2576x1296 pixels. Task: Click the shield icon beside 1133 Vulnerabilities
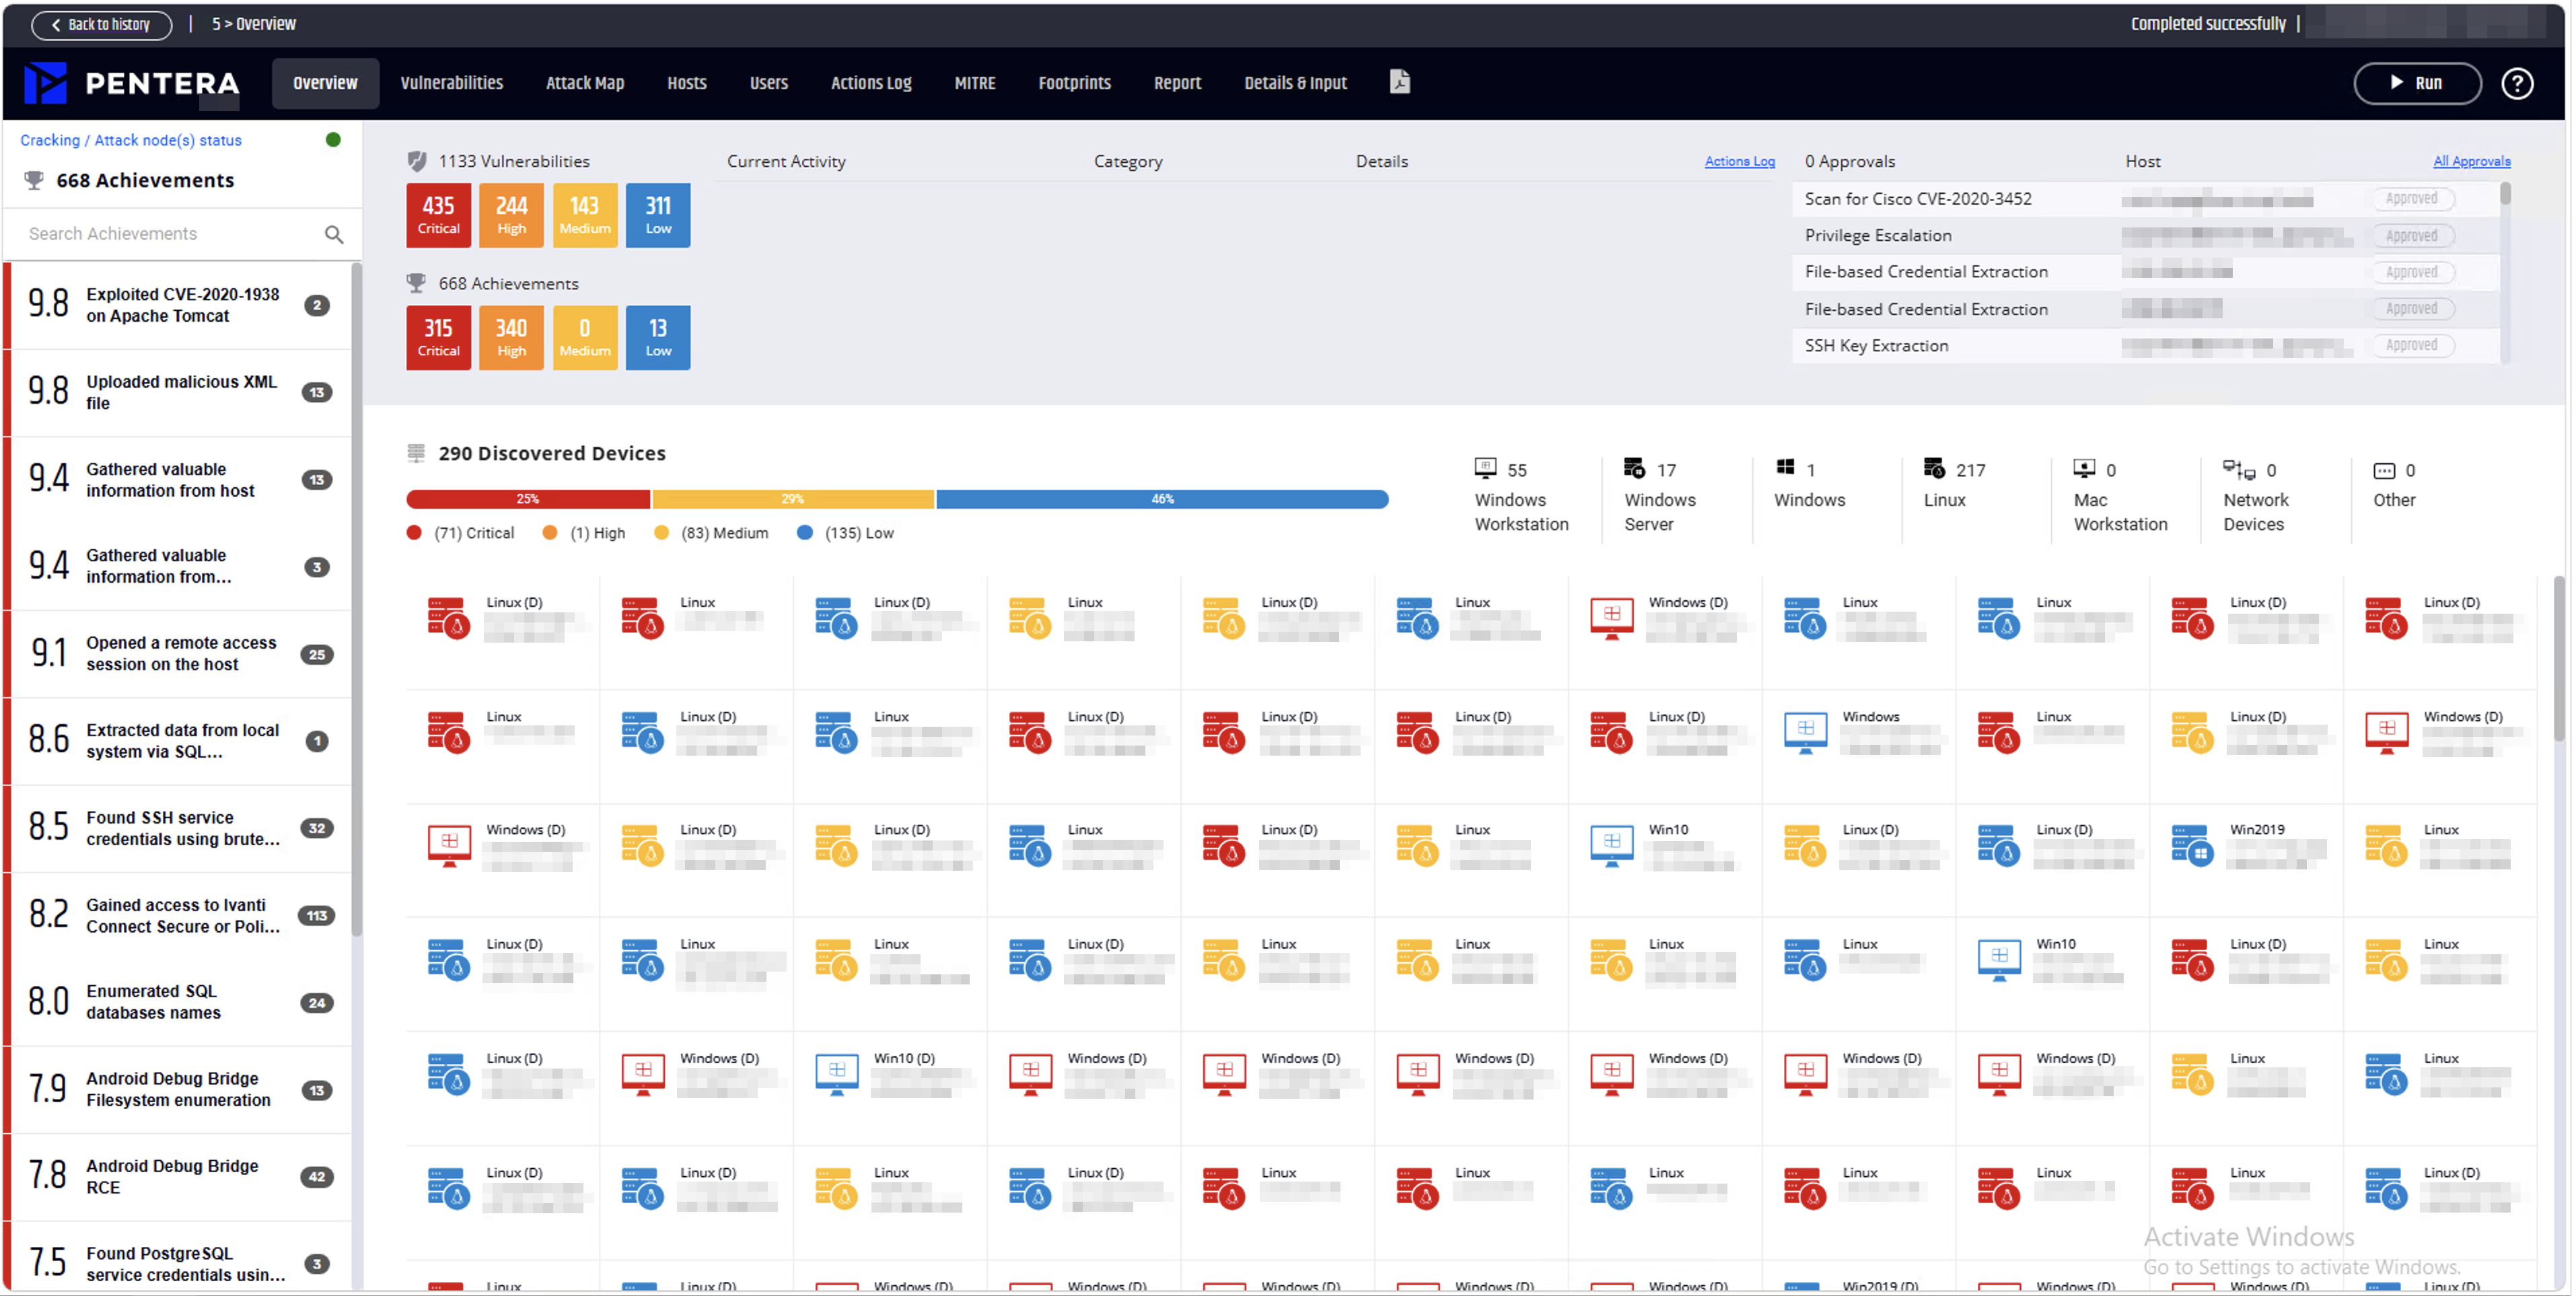(417, 161)
